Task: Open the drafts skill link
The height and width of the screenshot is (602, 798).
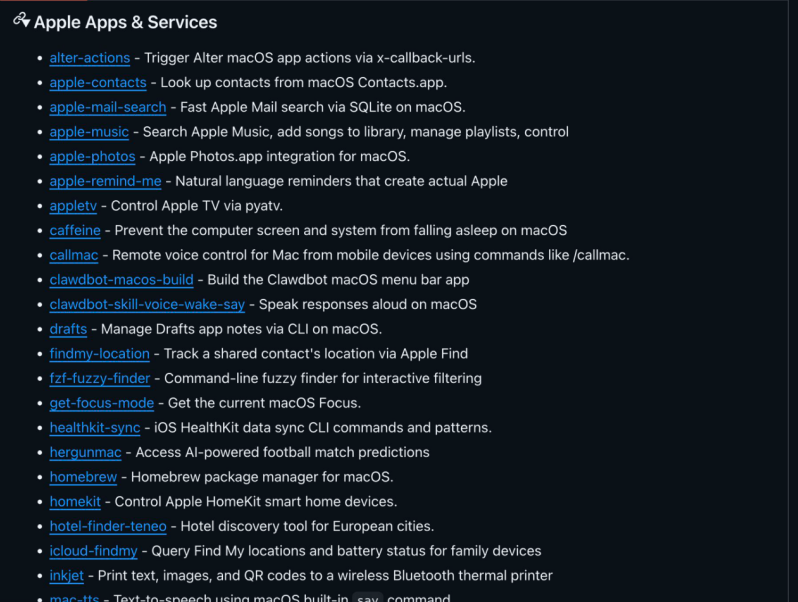Action: point(68,329)
